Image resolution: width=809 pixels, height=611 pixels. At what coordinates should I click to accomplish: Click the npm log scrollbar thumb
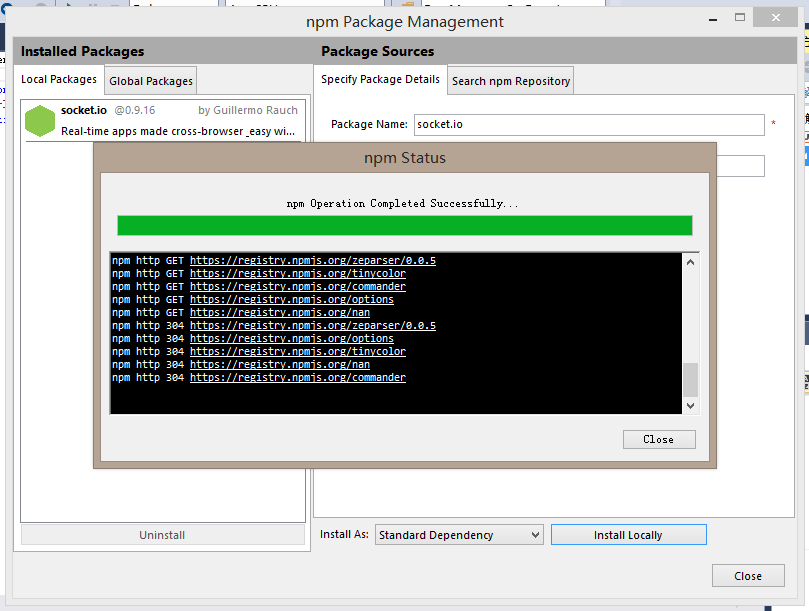(x=689, y=380)
